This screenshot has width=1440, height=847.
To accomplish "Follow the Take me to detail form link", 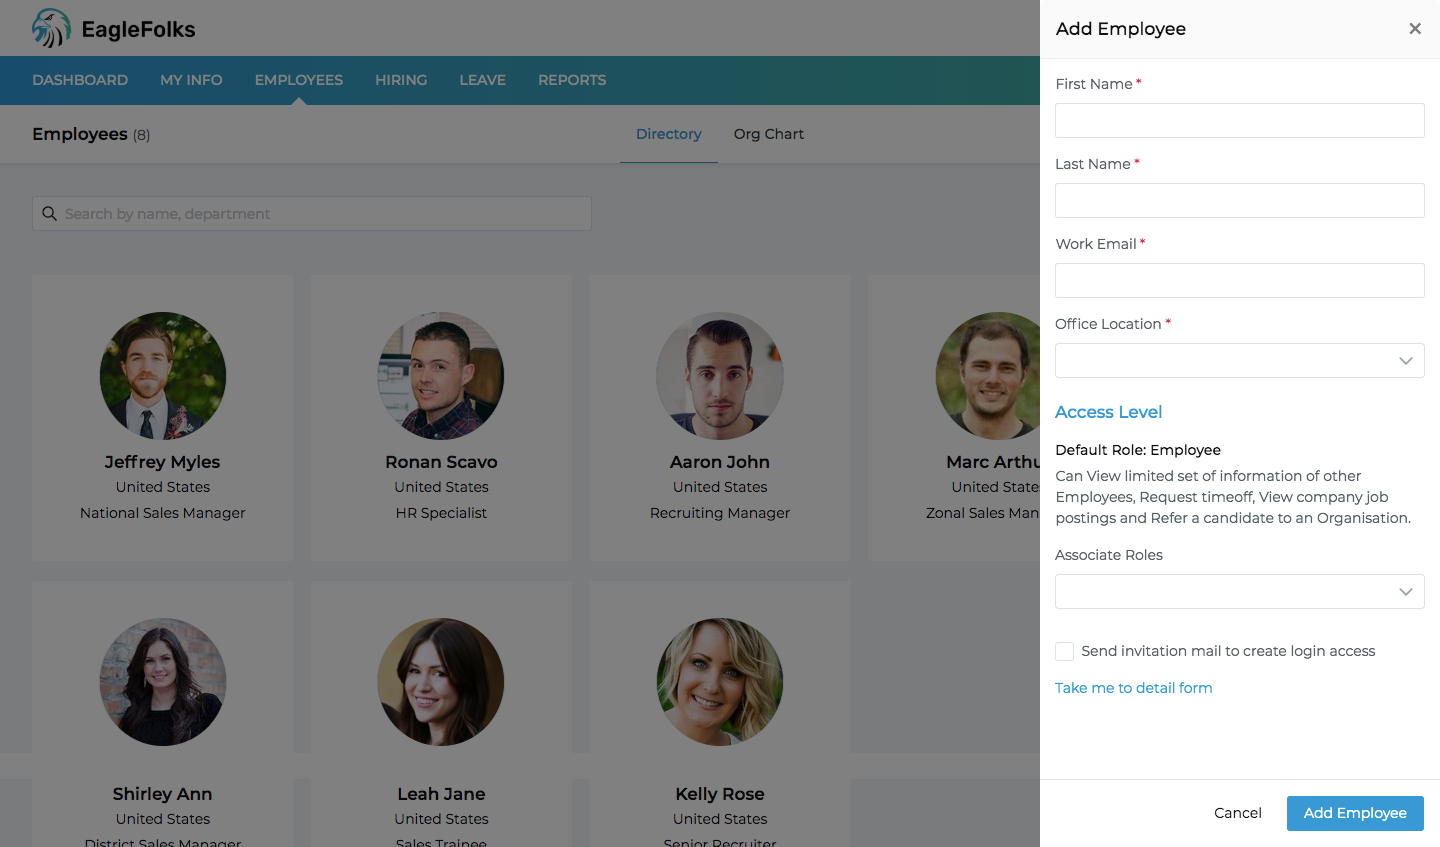I will tap(1134, 688).
